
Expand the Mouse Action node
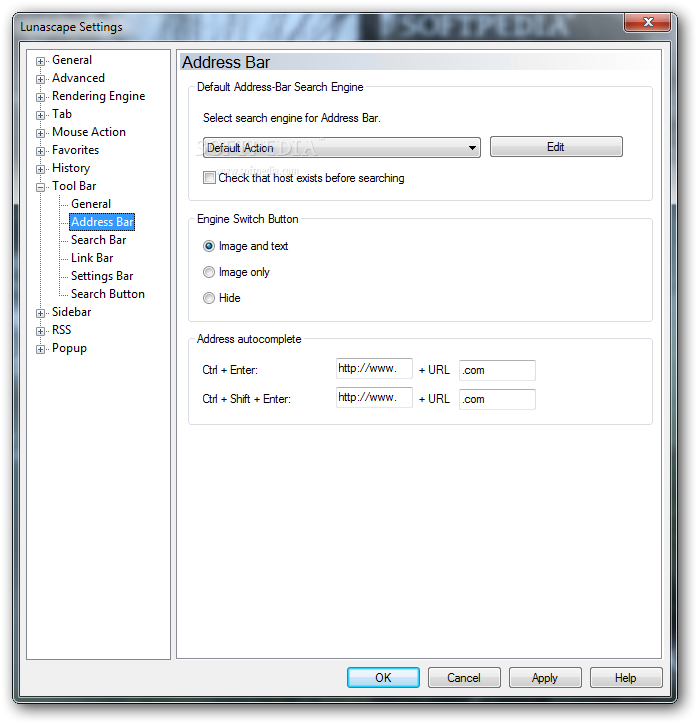tap(41, 133)
